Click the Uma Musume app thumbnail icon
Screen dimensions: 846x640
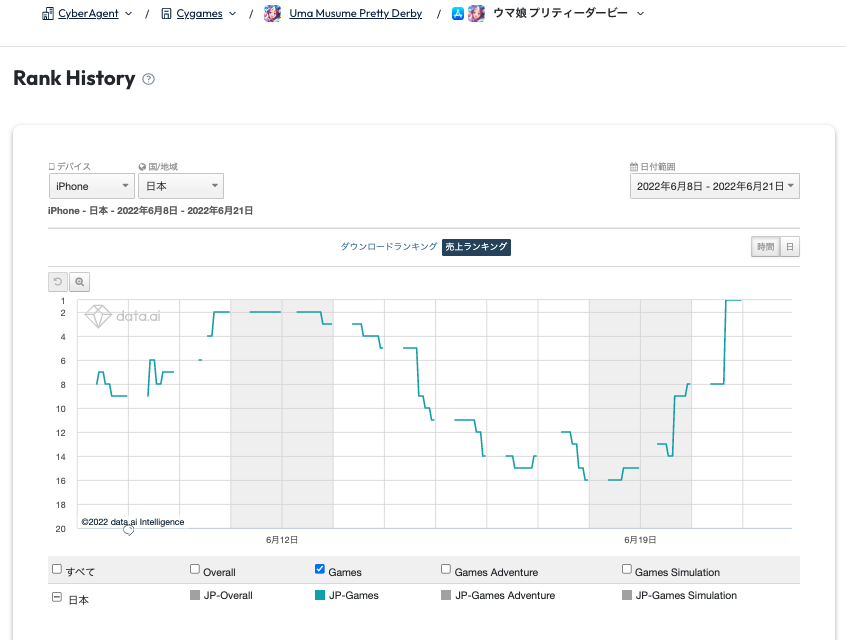coord(272,14)
